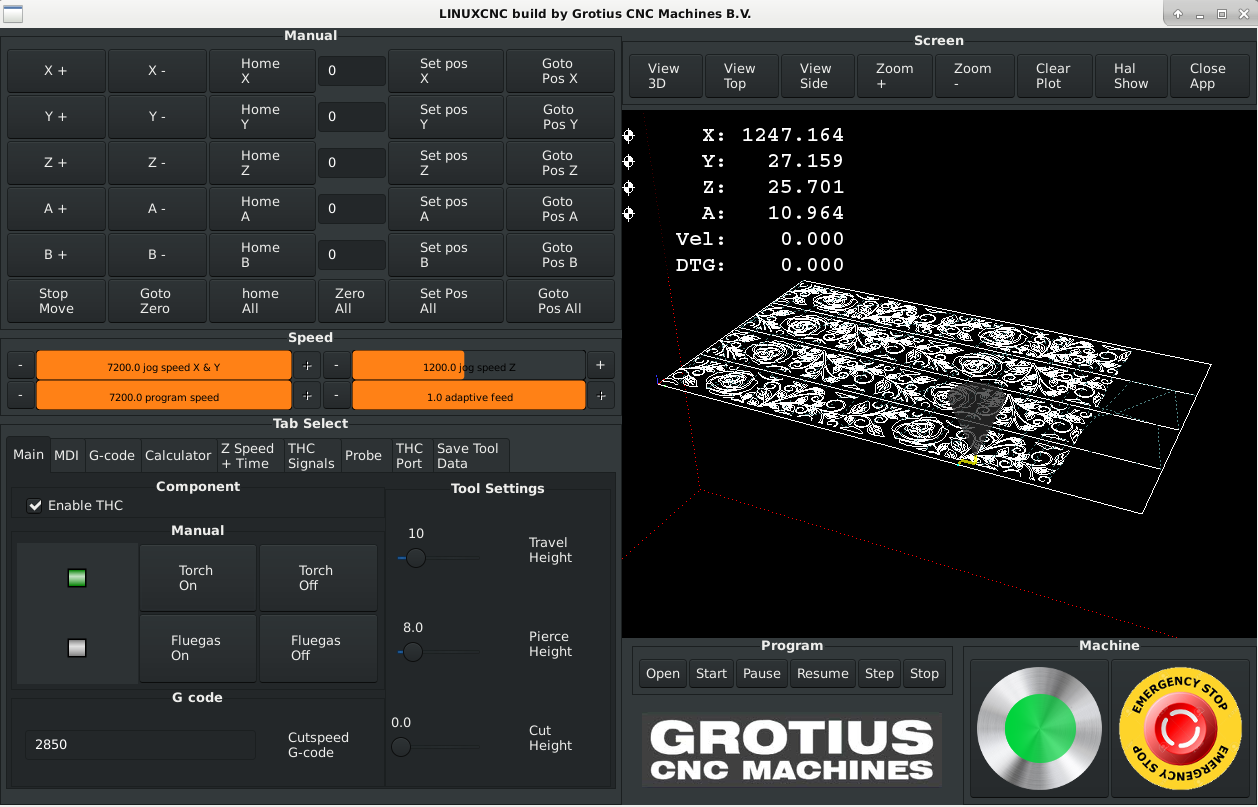This screenshot has width=1258, height=807.
Task: Switch preview to View 3D
Action: coord(664,76)
